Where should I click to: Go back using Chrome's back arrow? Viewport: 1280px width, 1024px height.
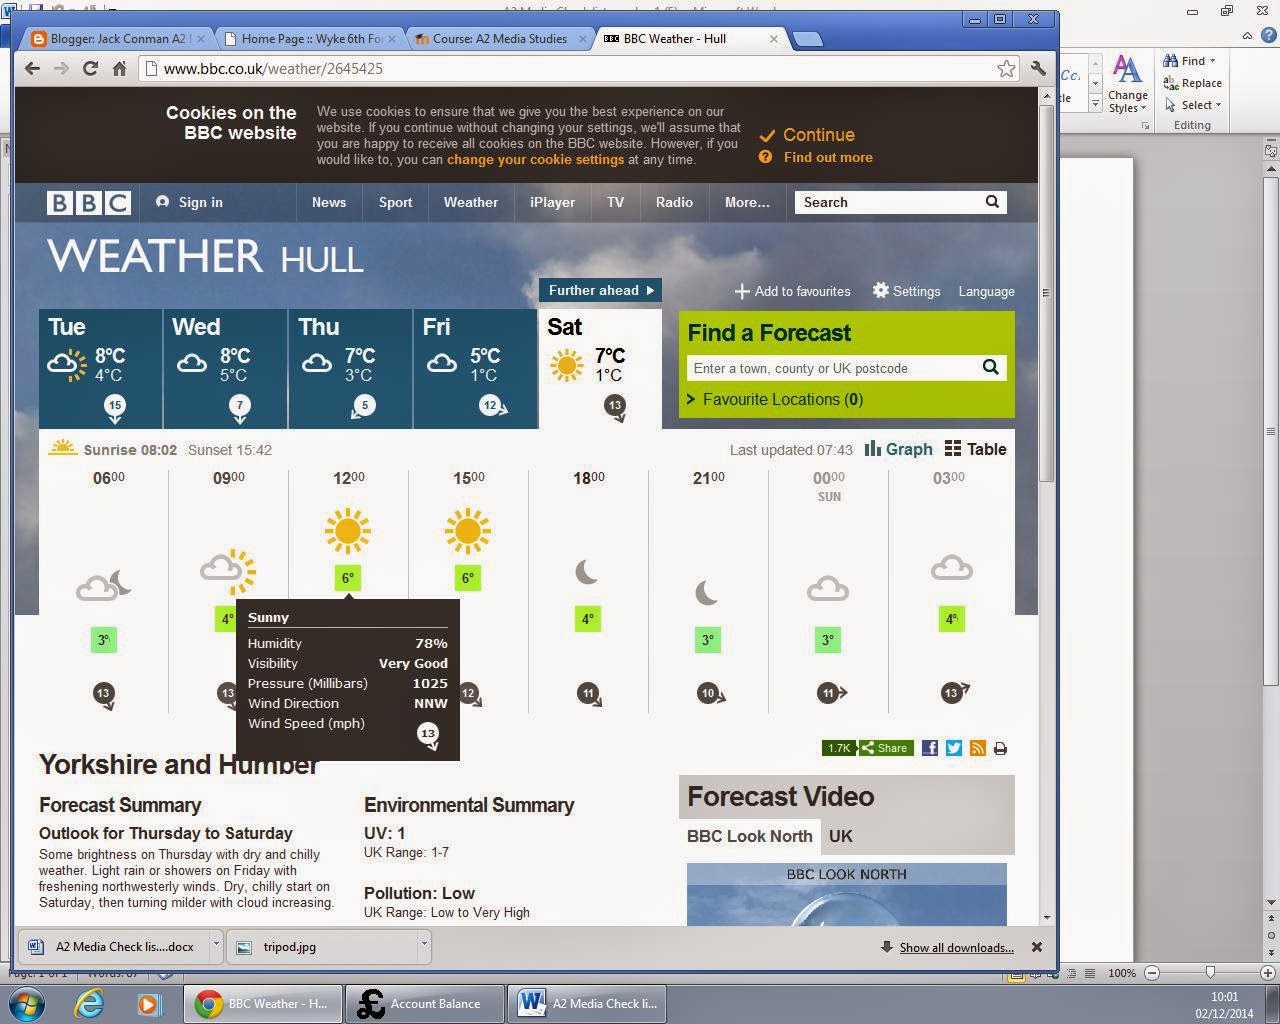pyautogui.click(x=32, y=68)
